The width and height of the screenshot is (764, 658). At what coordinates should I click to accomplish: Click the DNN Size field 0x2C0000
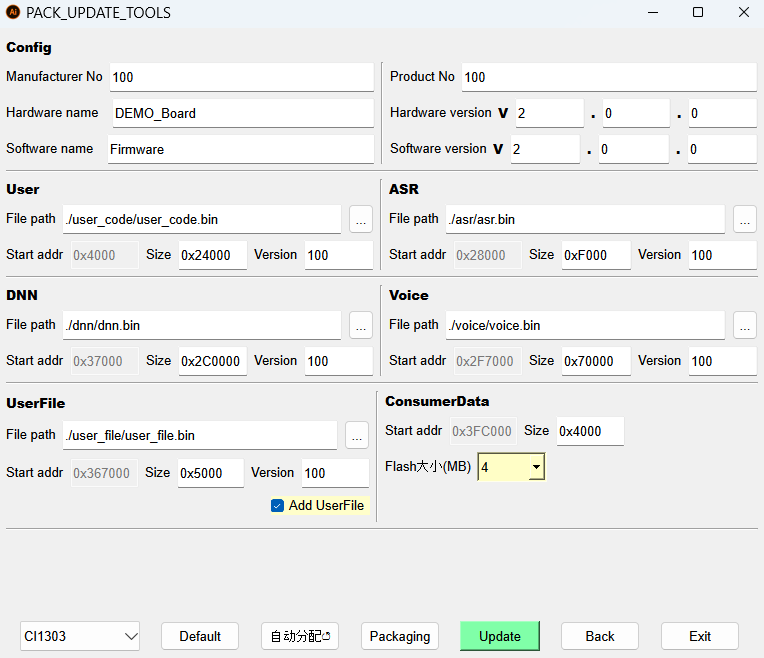pos(212,361)
